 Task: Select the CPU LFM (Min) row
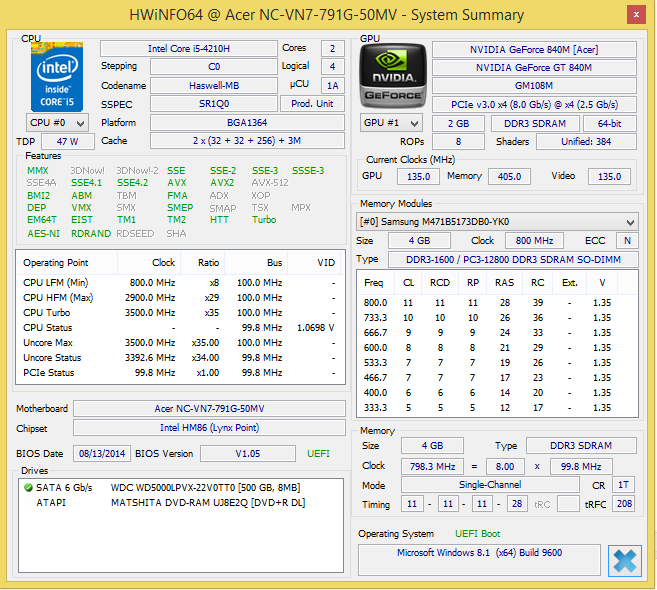[x=180, y=283]
